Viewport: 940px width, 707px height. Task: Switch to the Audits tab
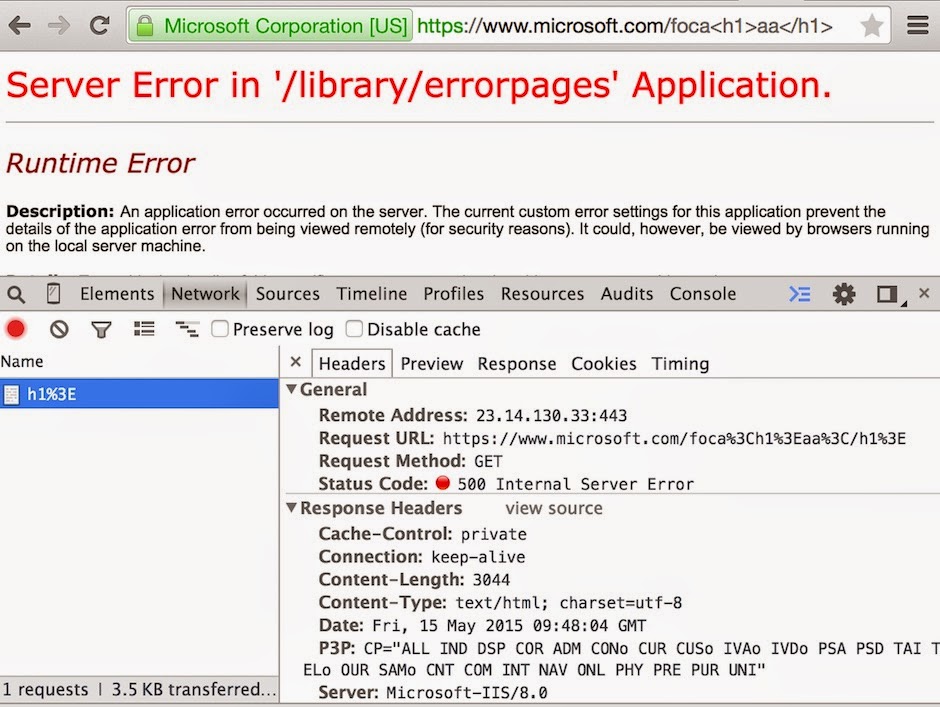click(x=627, y=294)
